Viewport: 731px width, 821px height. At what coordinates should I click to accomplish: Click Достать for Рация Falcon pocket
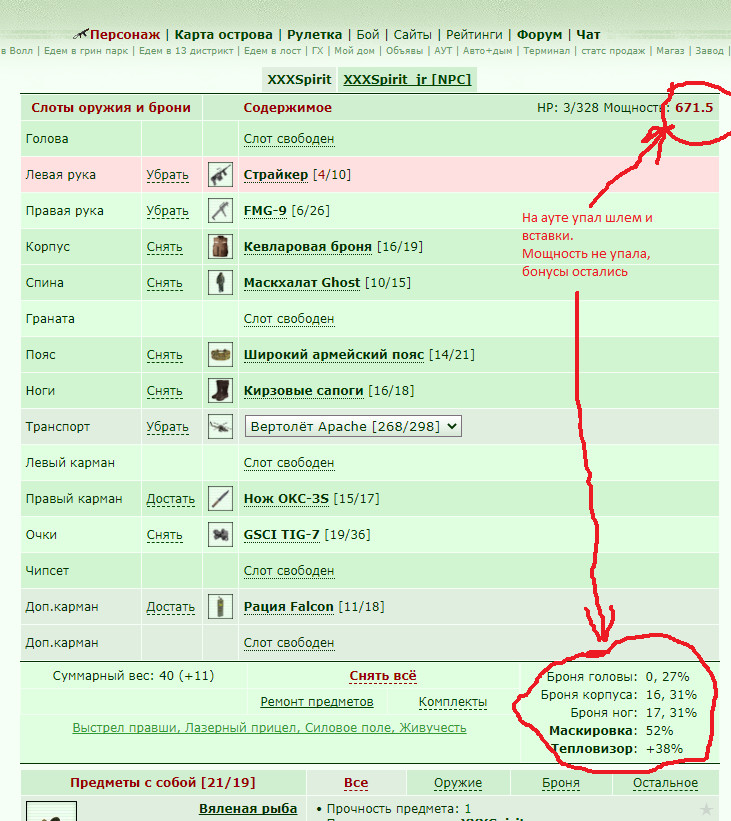pos(171,607)
